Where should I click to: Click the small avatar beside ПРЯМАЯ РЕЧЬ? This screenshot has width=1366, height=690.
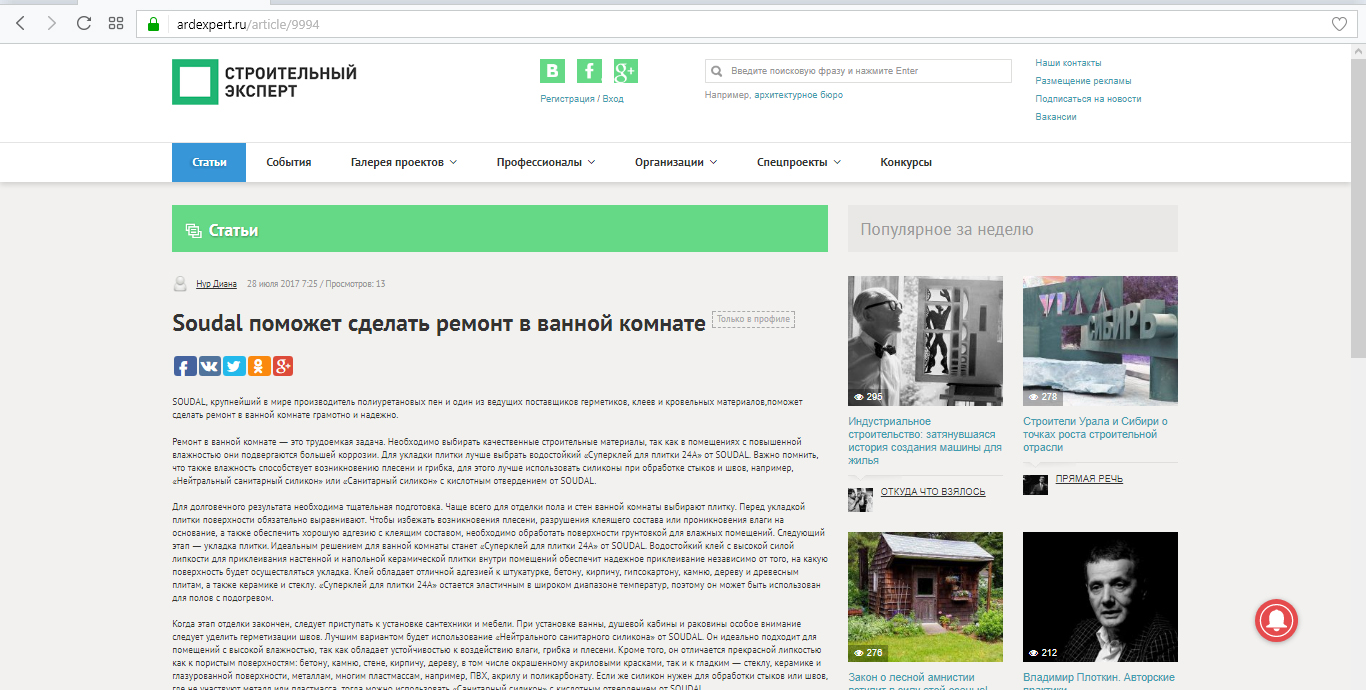click(x=1035, y=485)
